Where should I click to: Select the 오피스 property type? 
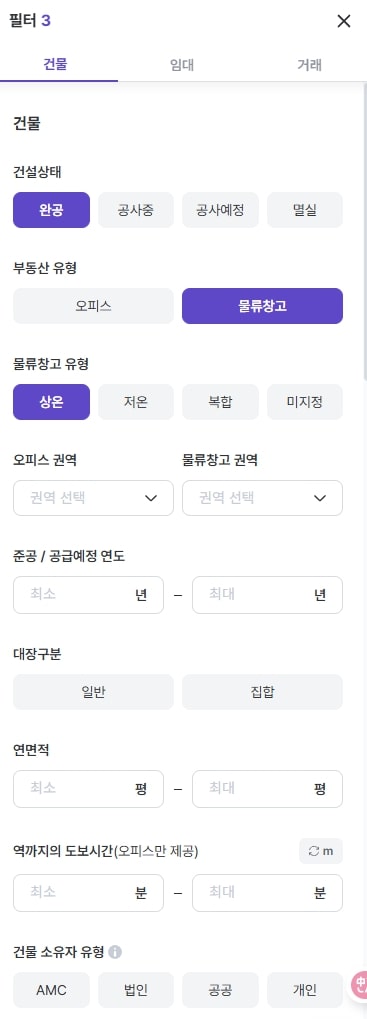click(x=94, y=306)
